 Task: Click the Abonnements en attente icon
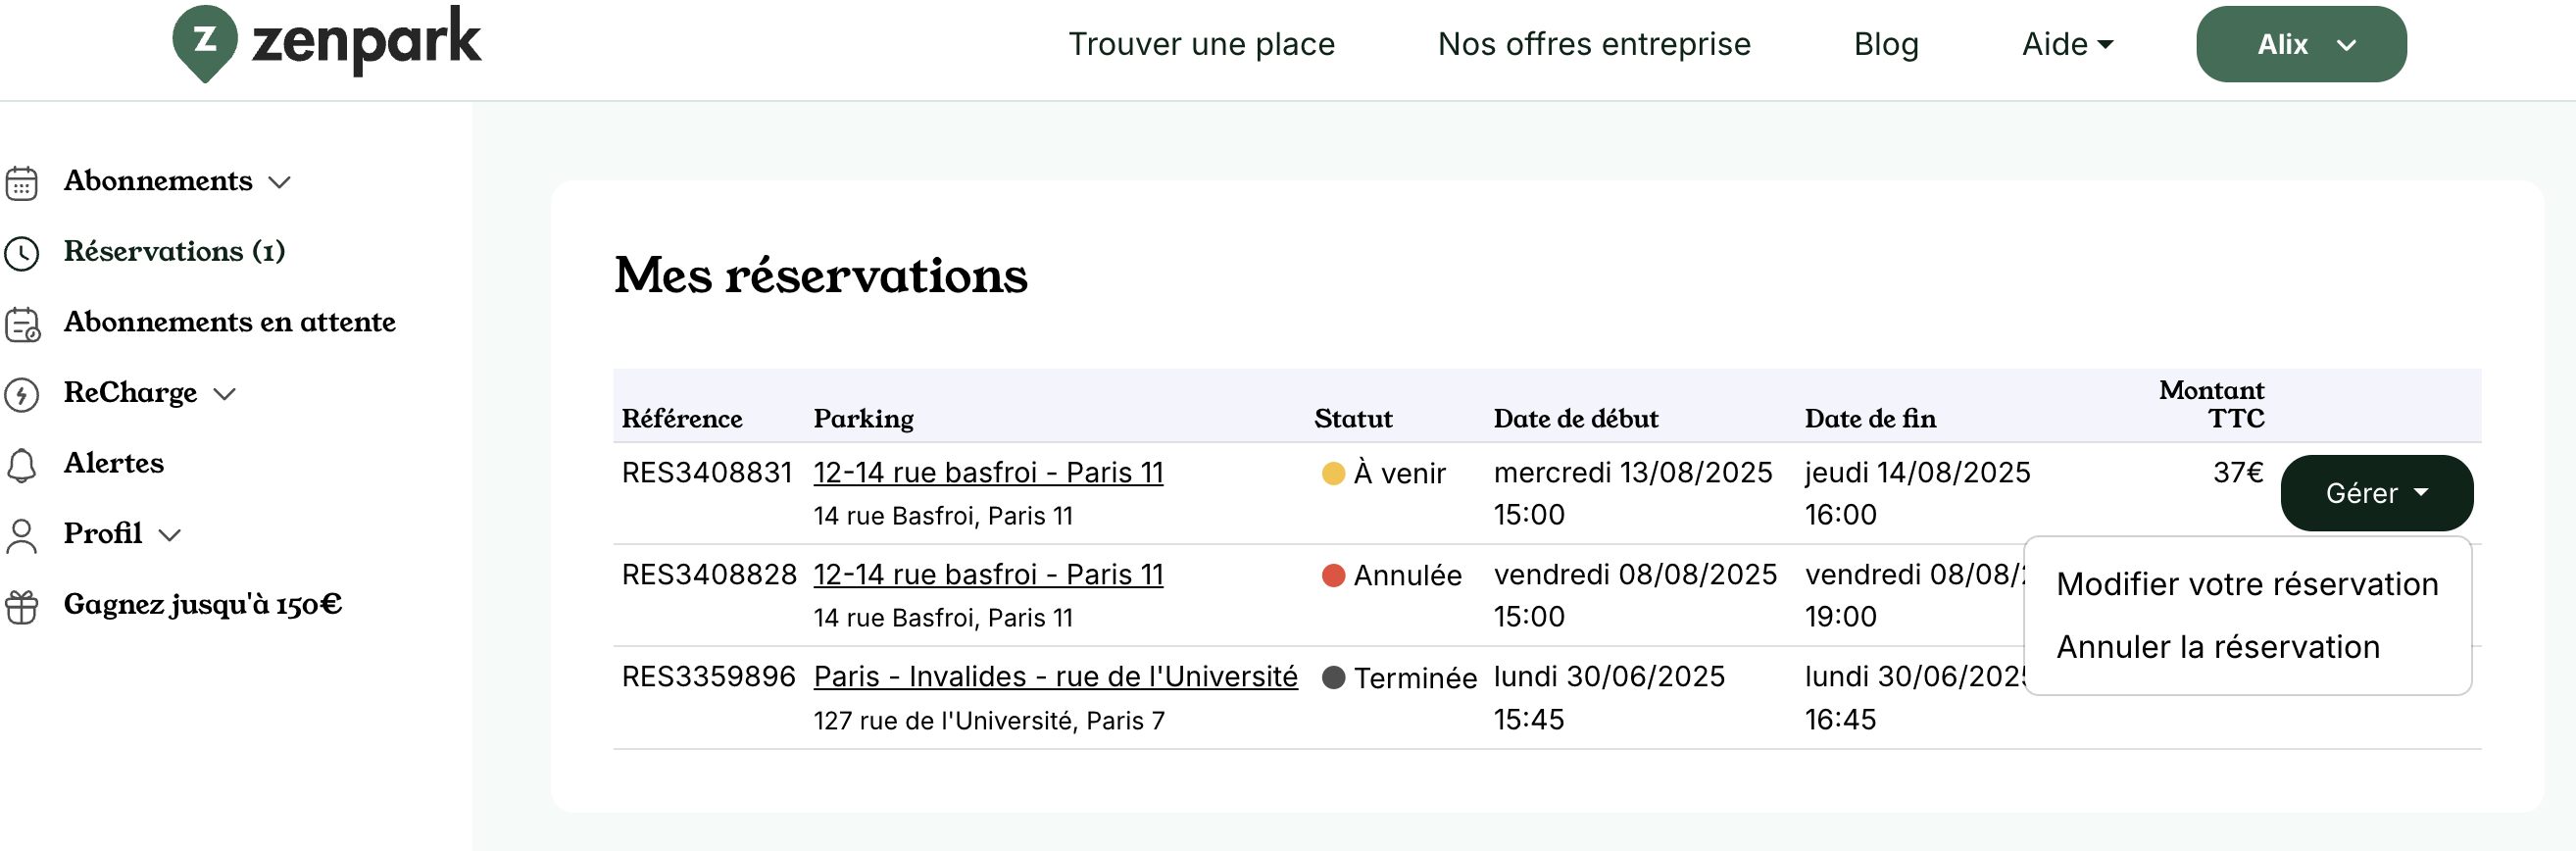tap(22, 324)
